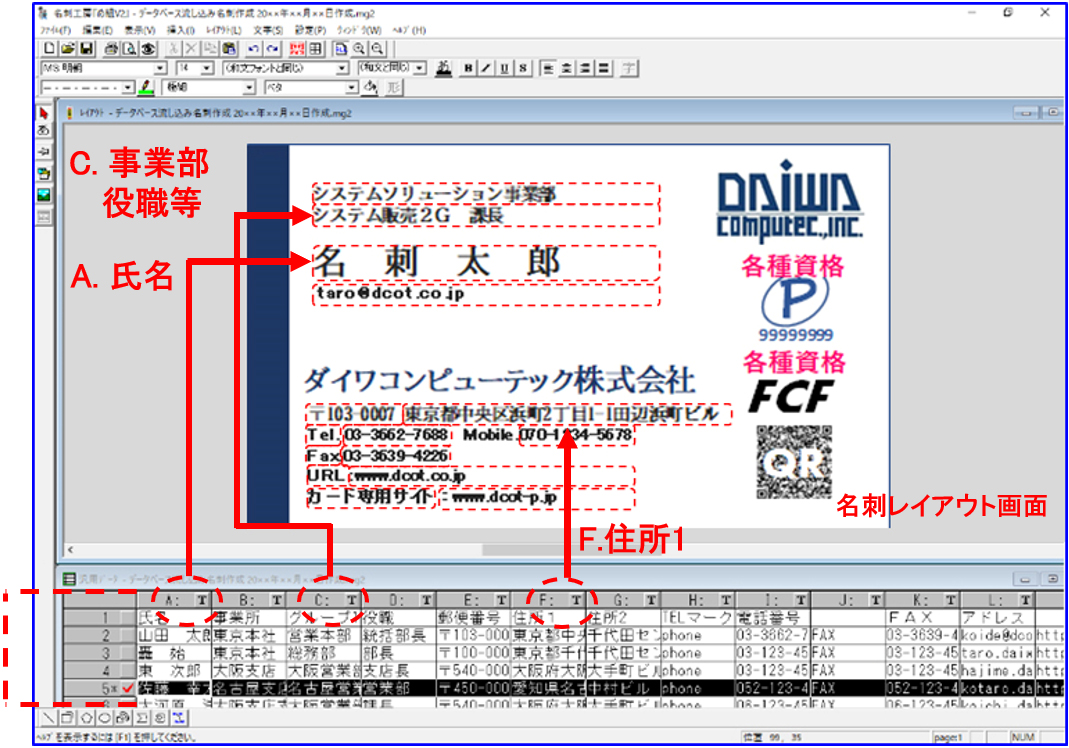Toggle underline text formatting

click(x=502, y=68)
